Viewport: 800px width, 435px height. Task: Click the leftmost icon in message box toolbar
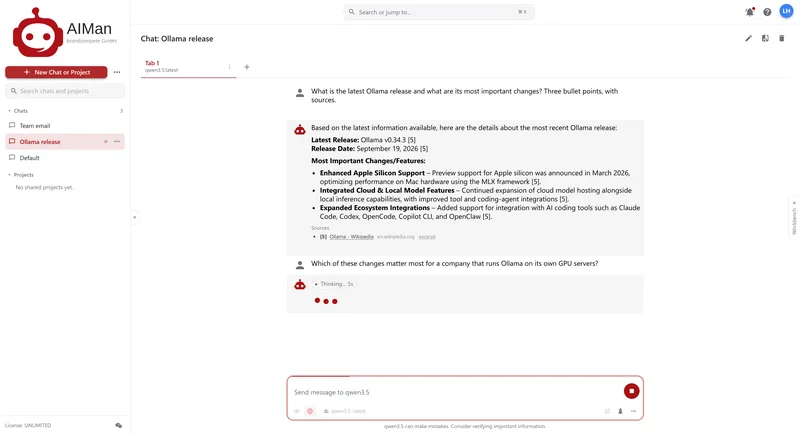click(297, 411)
